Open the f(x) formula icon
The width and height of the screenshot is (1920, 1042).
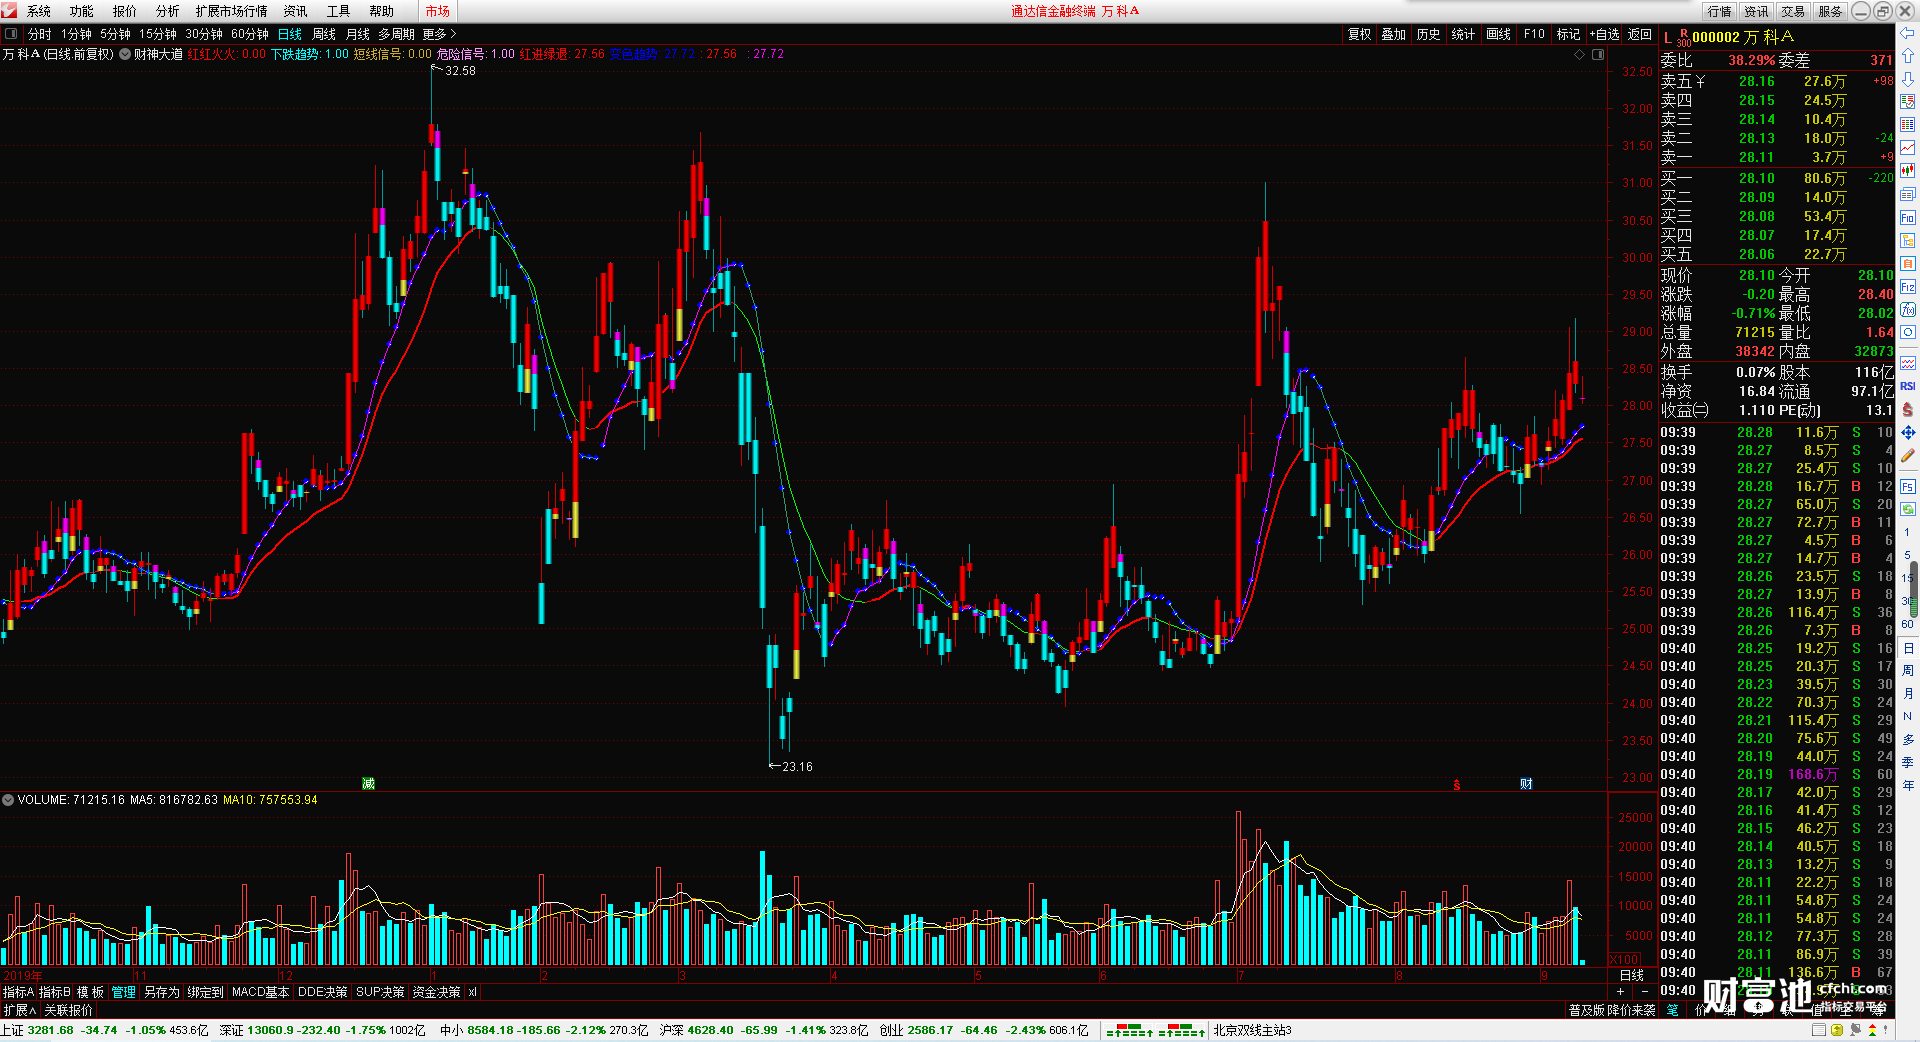click(x=1908, y=309)
